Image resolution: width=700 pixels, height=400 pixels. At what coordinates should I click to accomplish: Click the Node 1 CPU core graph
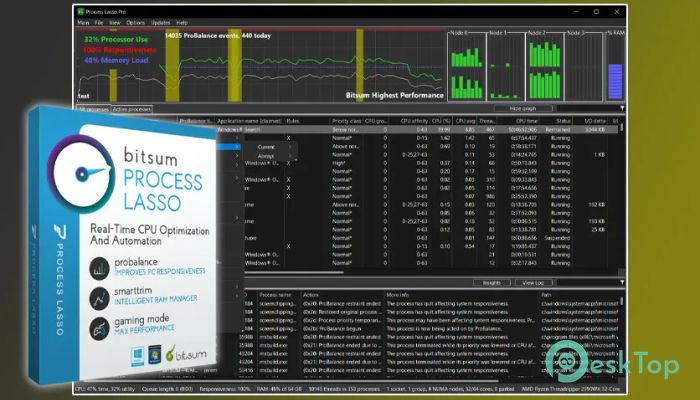[x=505, y=67]
